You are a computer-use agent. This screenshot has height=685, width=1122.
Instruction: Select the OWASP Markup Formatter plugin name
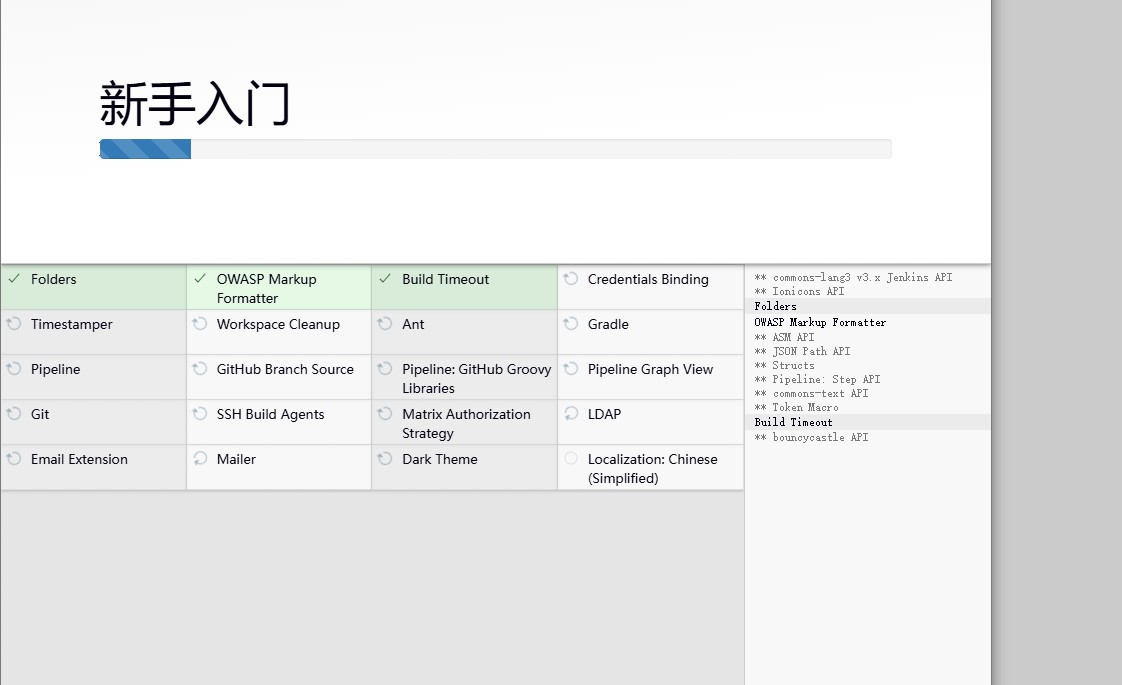coord(266,288)
